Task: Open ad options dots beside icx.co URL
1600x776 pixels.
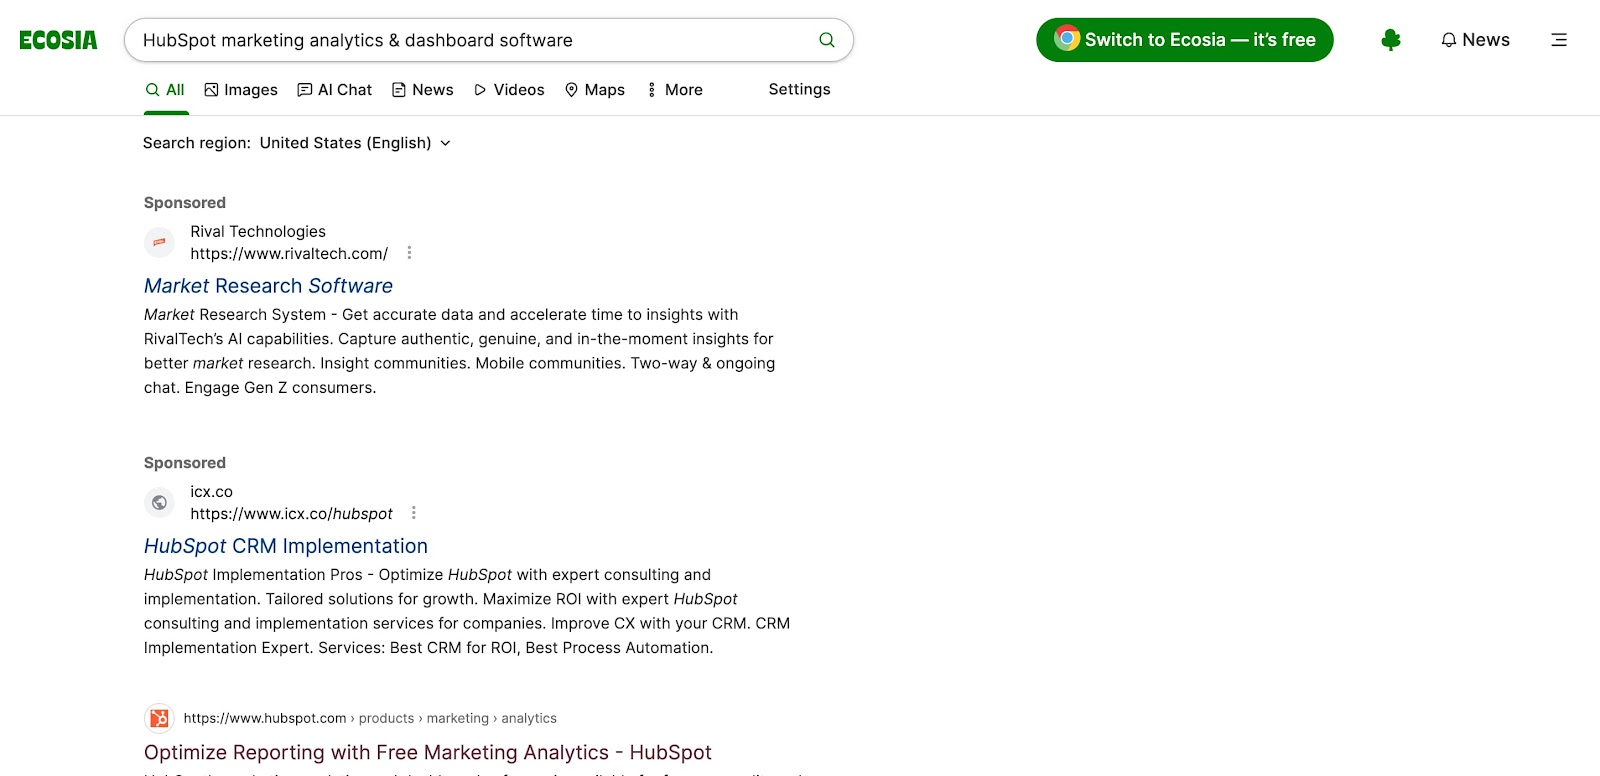Action: pos(413,513)
